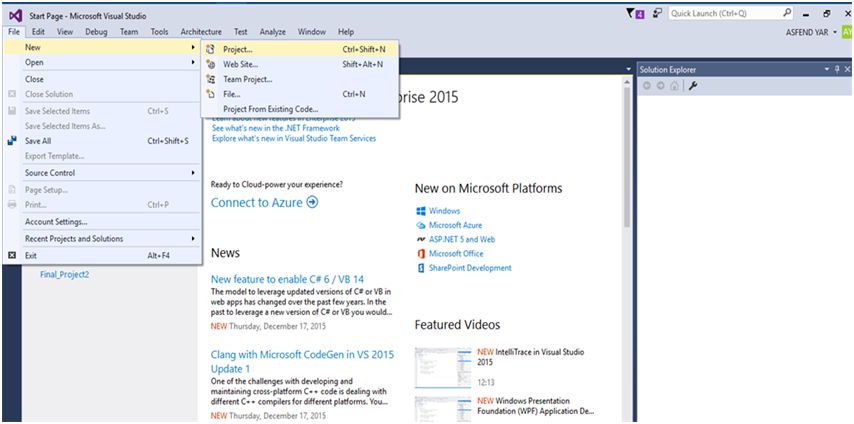Image resolution: width=854 pixels, height=424 pixels.
Task: Click the Solution Explorer Forward button
Action: (661, 86)
